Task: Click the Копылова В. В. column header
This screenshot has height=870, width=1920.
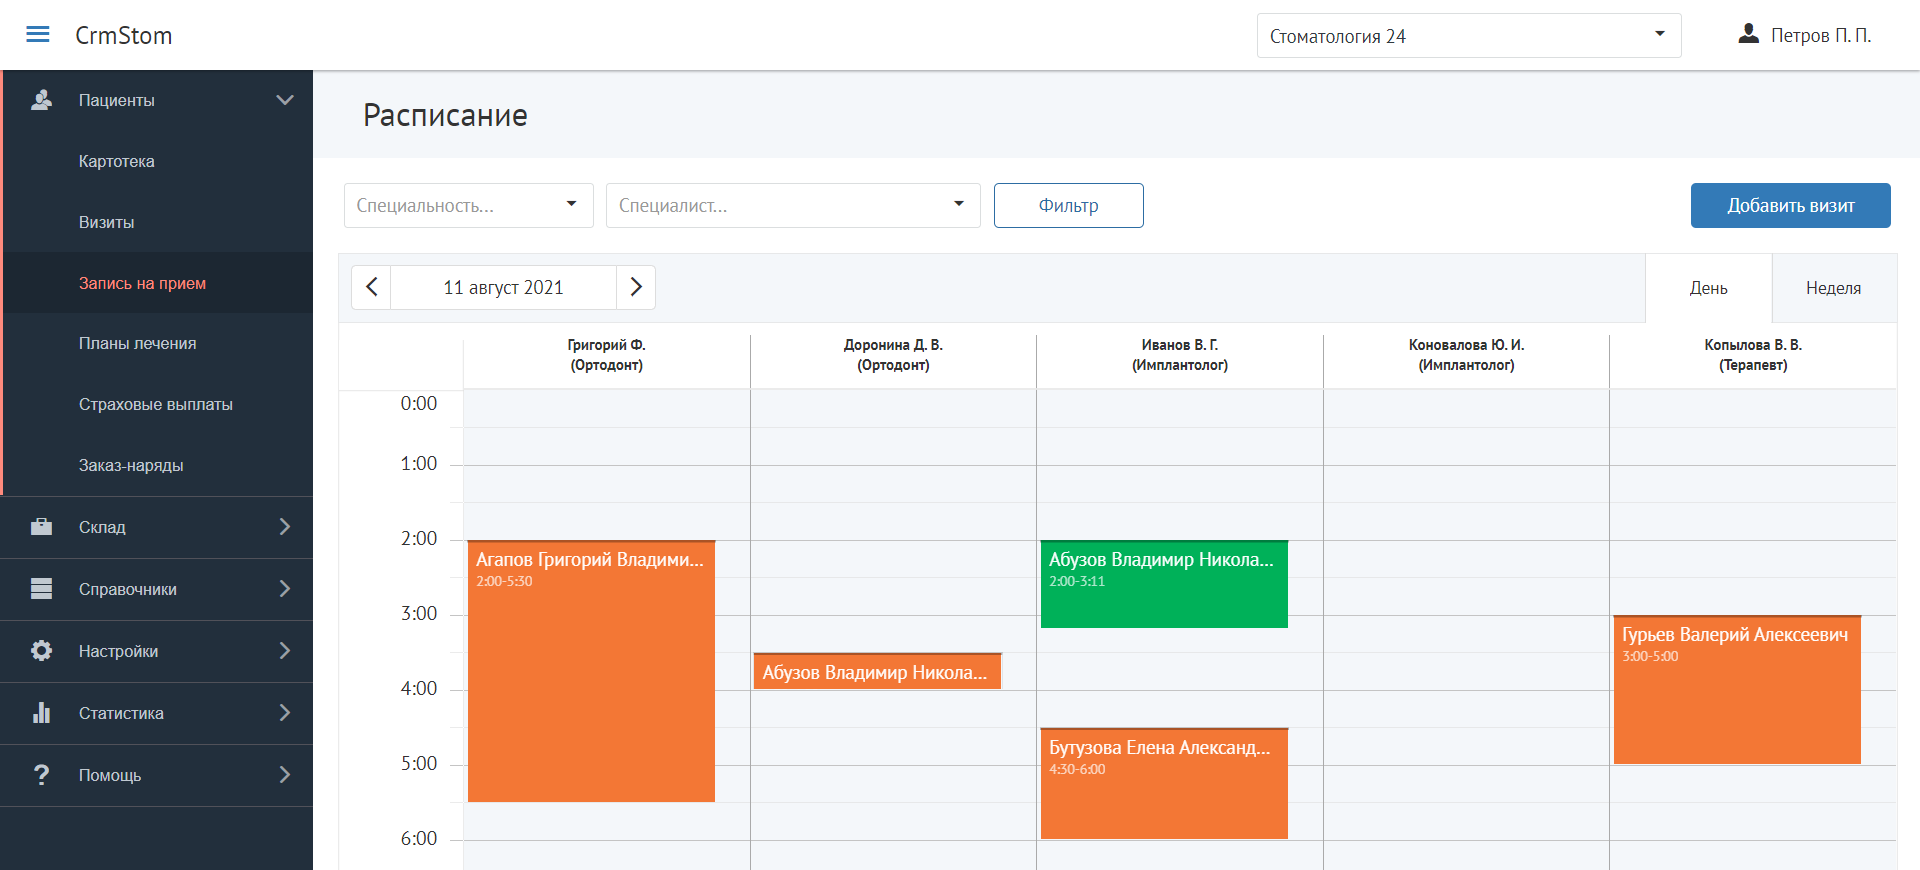Action: pyautogui.click(x=1753, y=355)
